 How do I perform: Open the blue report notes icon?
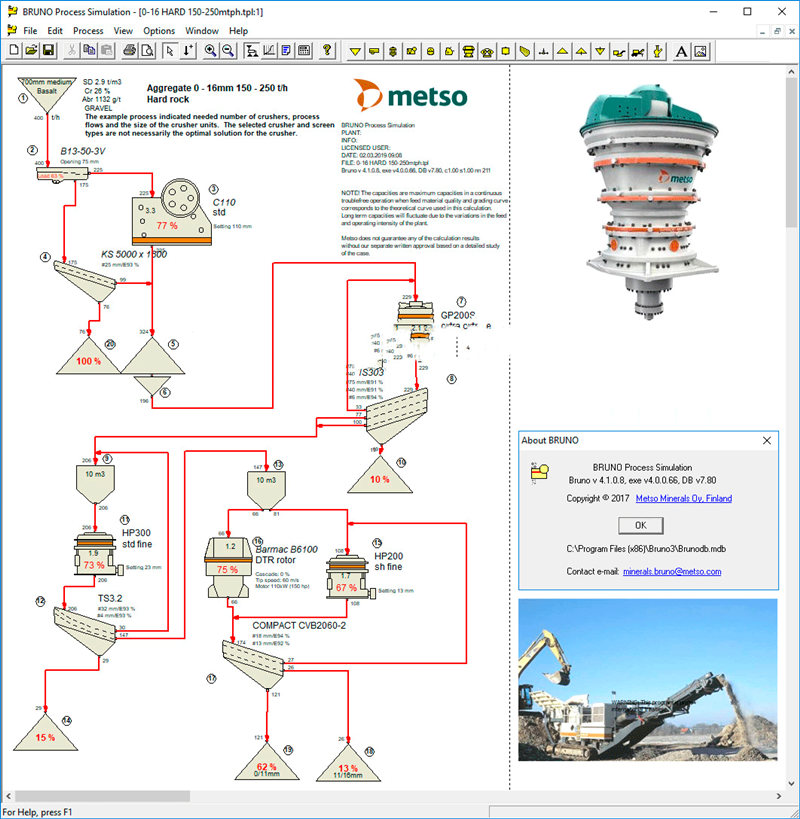[x=286, y=51]
